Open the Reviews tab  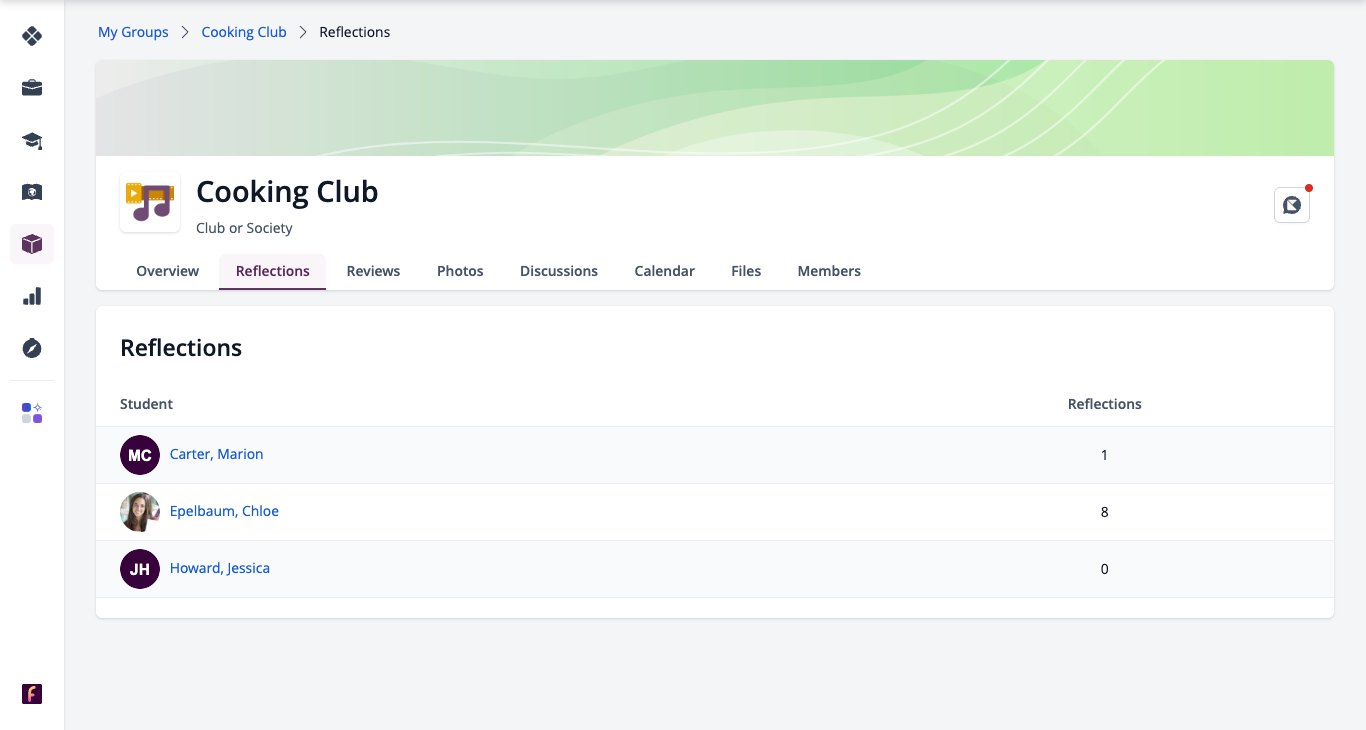(x=373, y=271)
